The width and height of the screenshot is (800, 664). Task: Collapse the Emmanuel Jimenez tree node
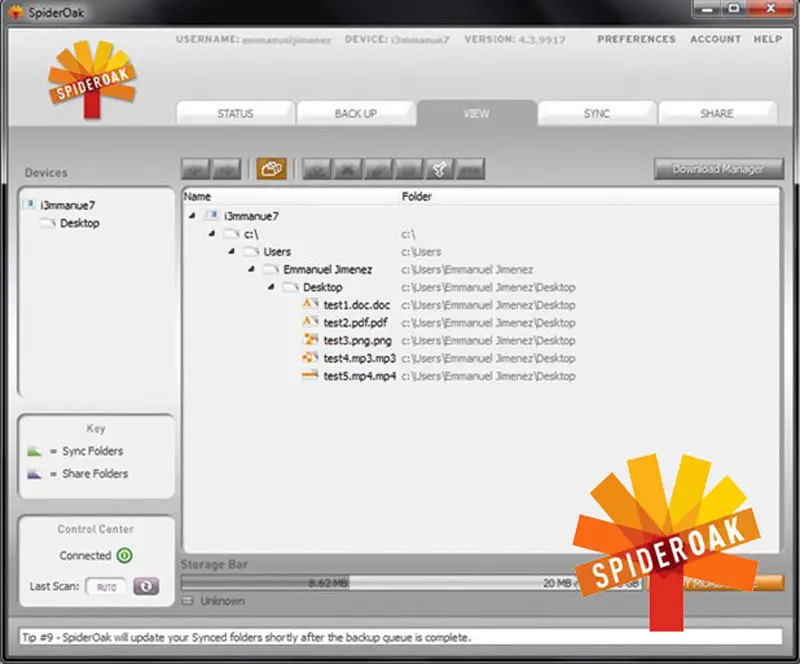(252, 269)
